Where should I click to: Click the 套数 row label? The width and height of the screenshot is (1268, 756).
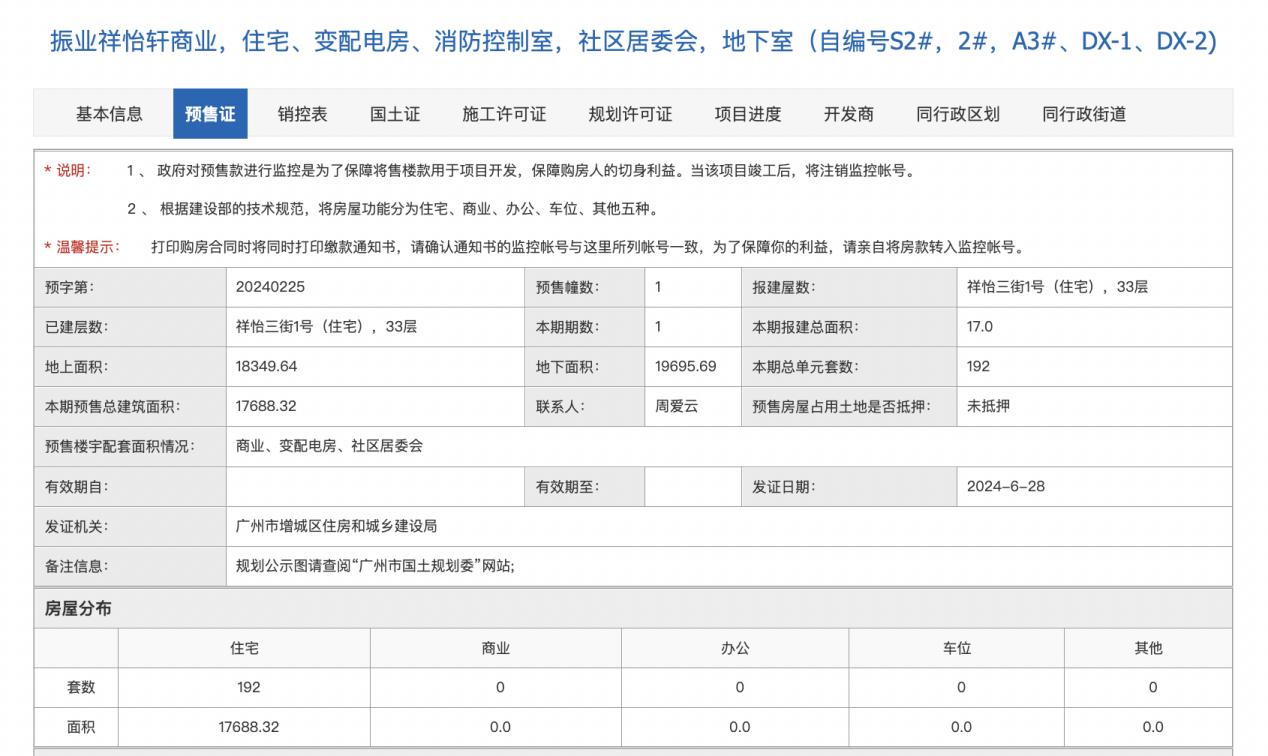coord(81,687)
